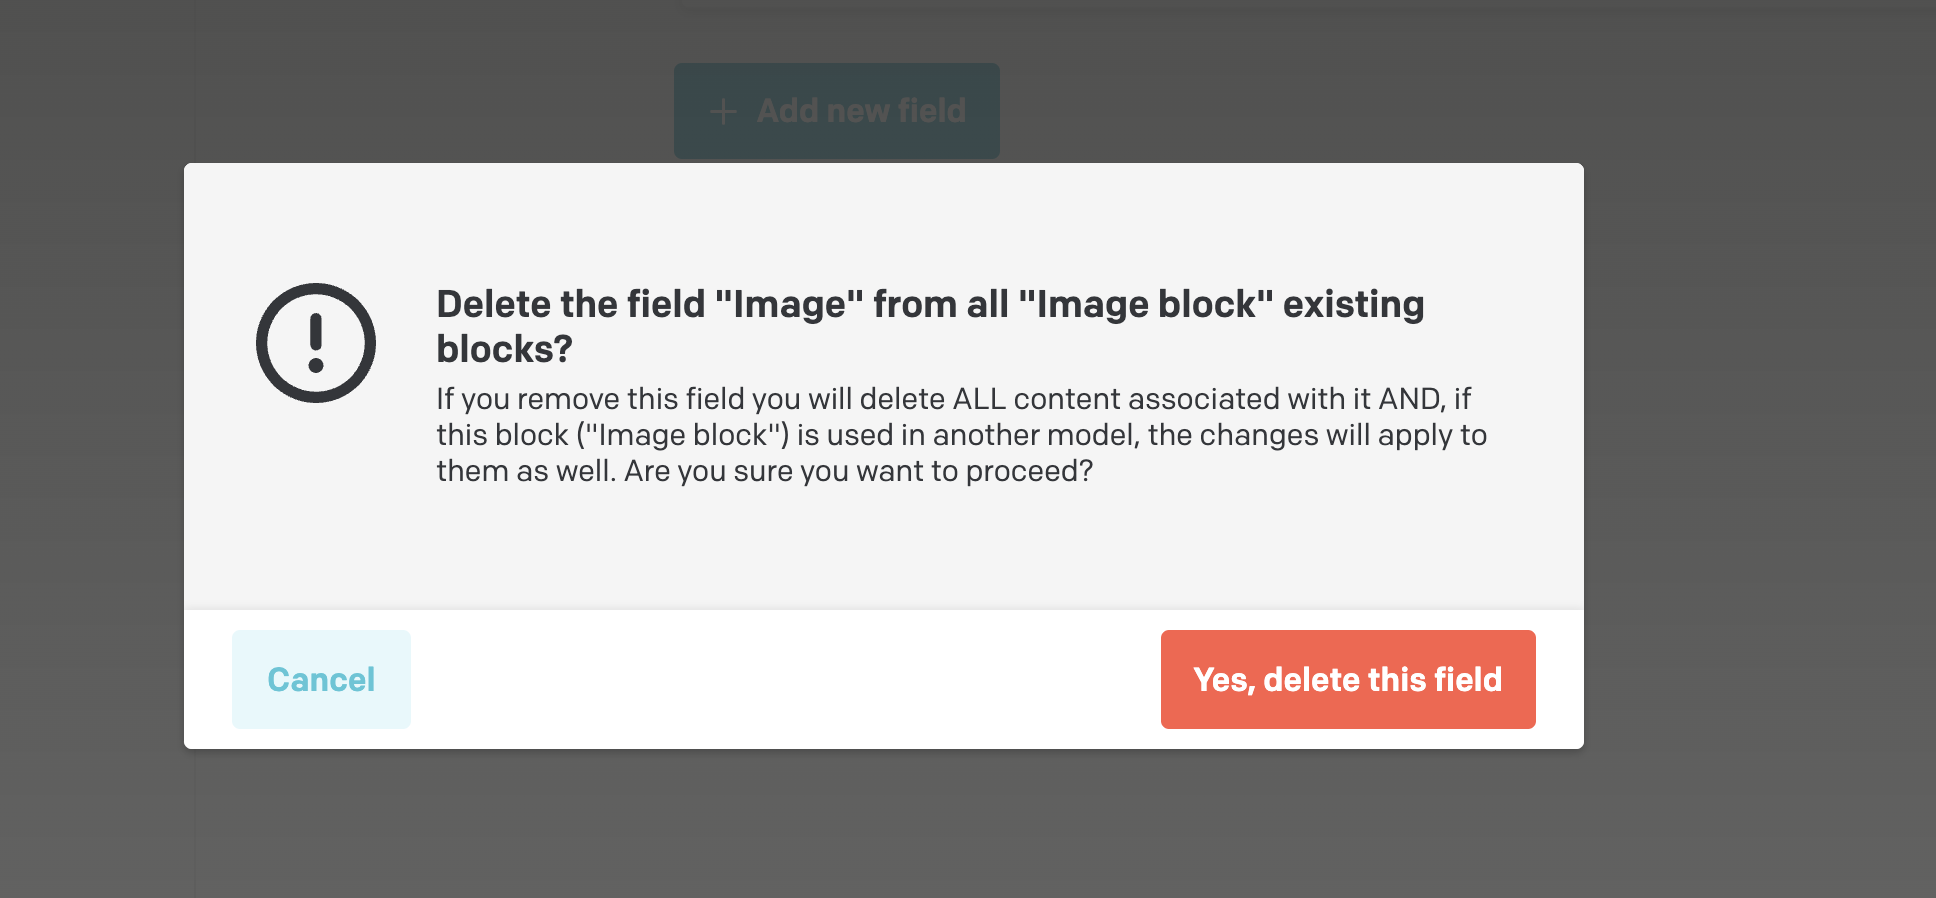
Task: Confirm with Yes, delete this field
Action: click(1348, 679)
